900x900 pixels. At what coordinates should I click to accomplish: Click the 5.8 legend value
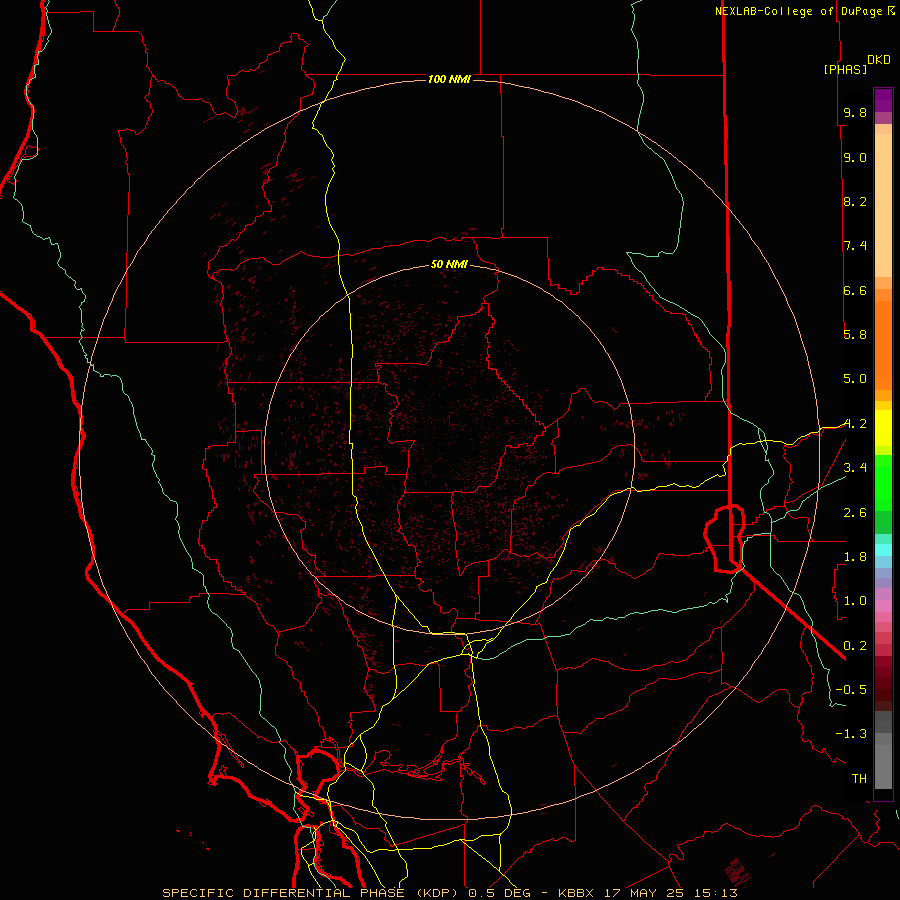(x=855, y=335)
